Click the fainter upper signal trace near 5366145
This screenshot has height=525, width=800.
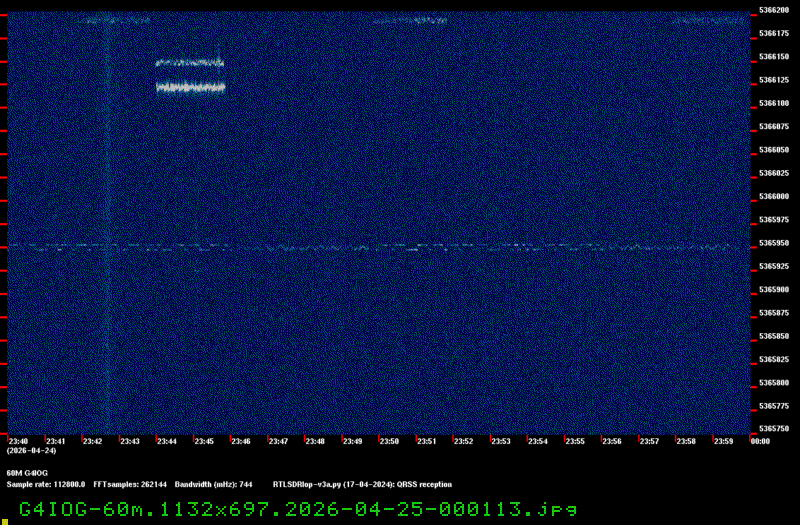[190, 63]
